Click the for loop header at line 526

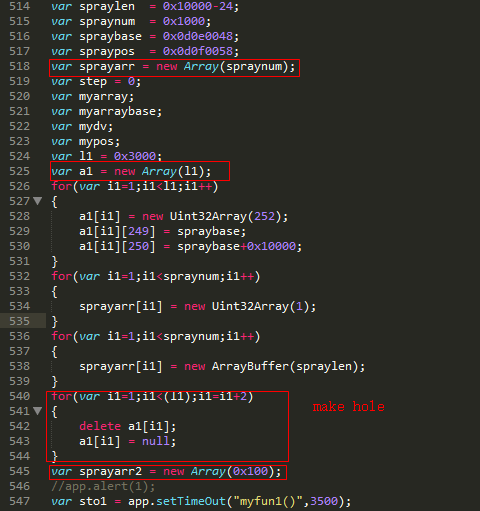click(x=135, y=186)
